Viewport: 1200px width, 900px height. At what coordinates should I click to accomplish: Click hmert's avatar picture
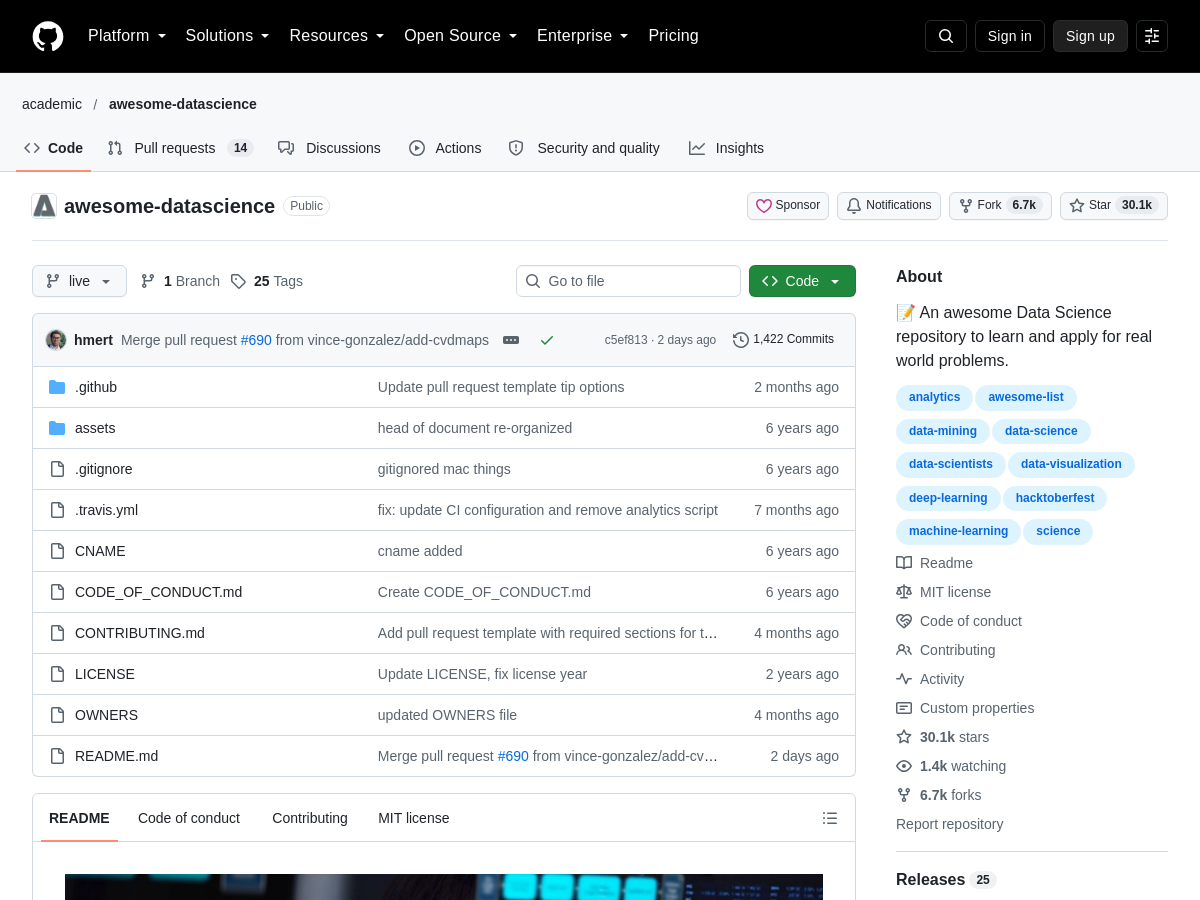pyautogui.click(x=56, y=340)
